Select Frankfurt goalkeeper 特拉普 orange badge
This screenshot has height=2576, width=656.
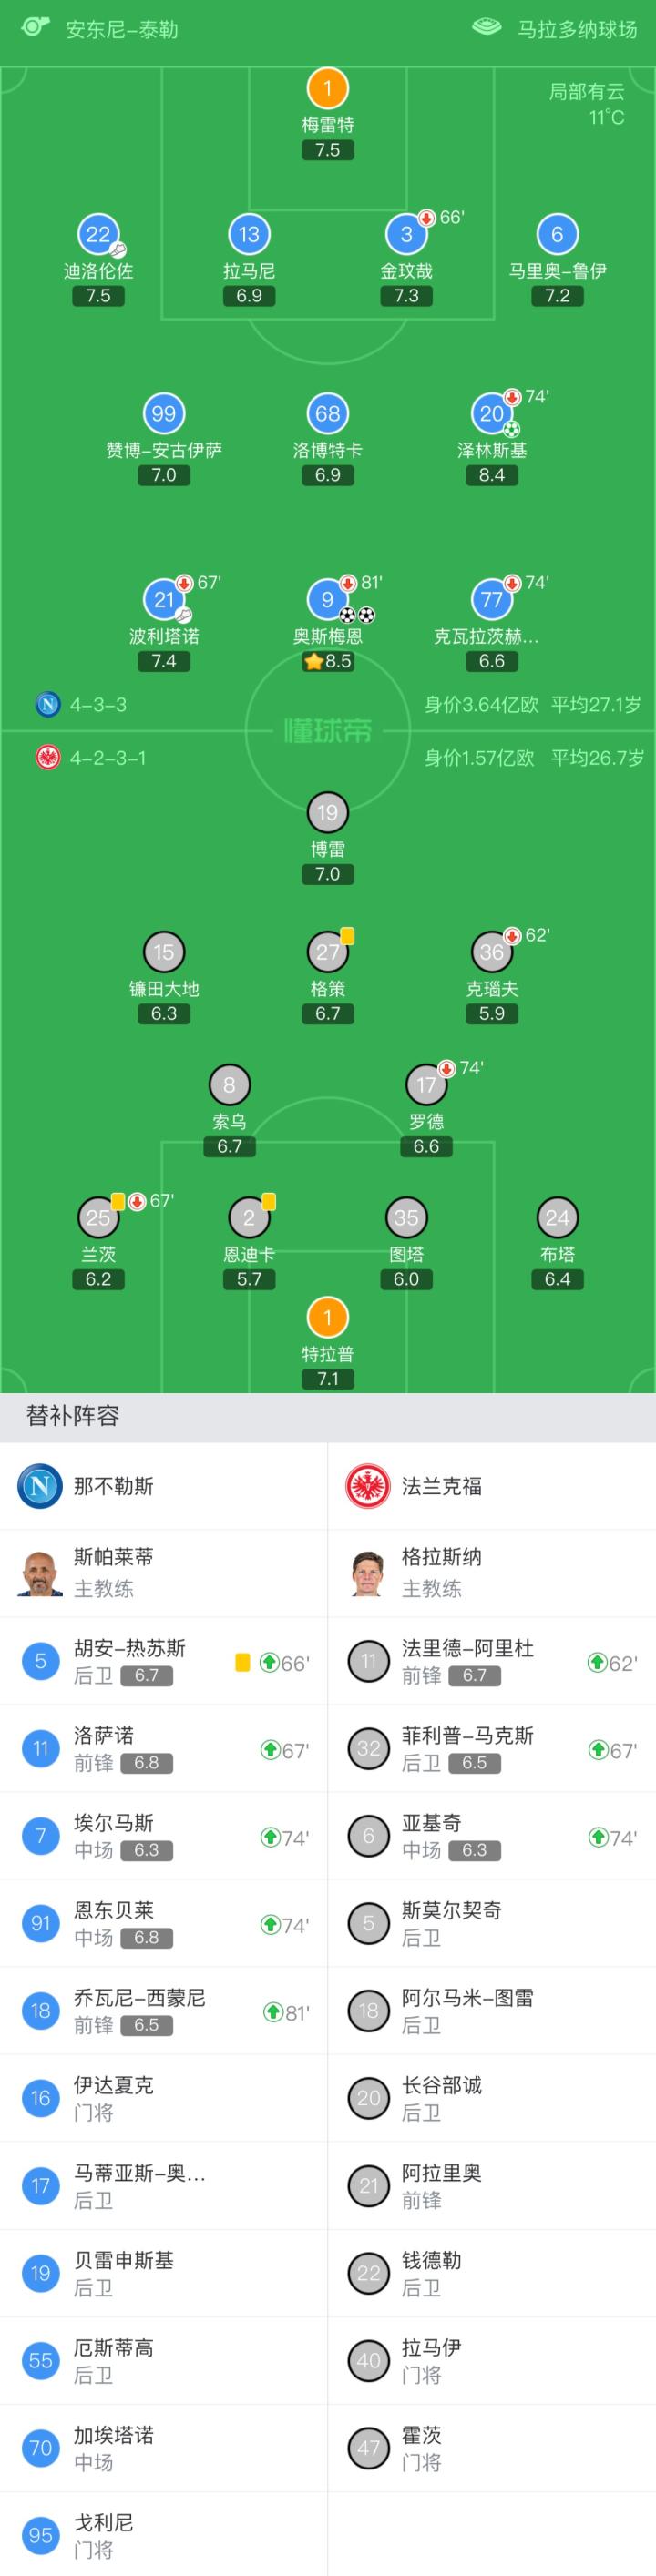[x=327, y=1317]
